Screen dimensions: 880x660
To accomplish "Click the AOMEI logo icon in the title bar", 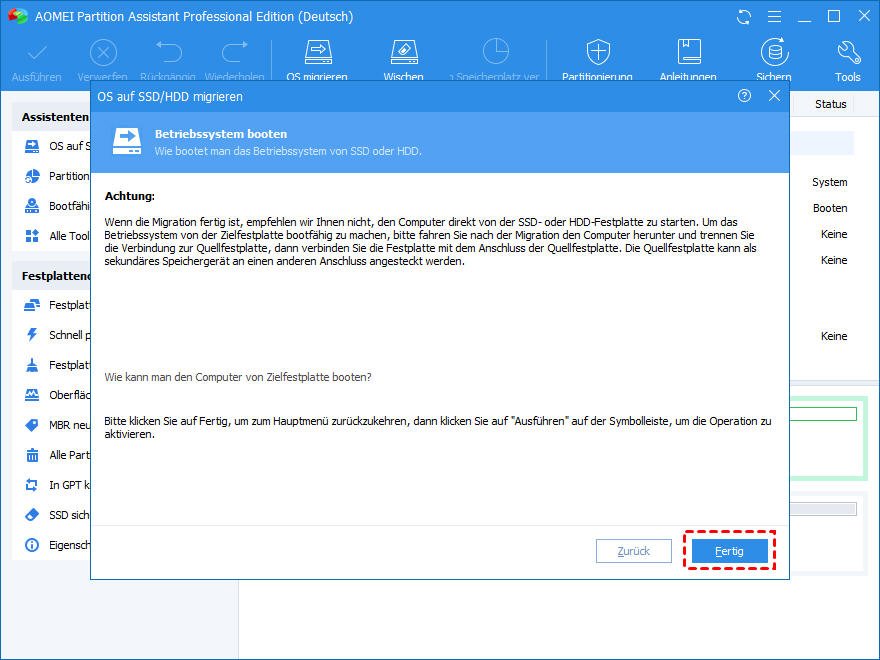I will [x=17, y=16].
